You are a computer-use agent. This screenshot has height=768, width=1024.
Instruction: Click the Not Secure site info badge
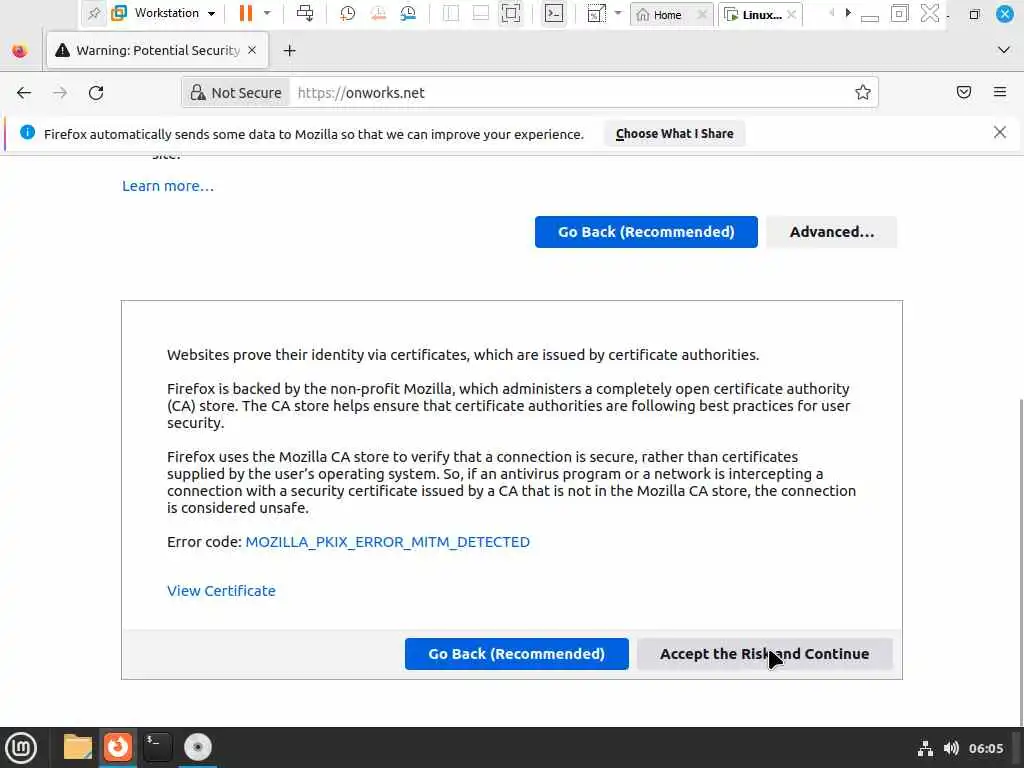(x=236, y=93)
